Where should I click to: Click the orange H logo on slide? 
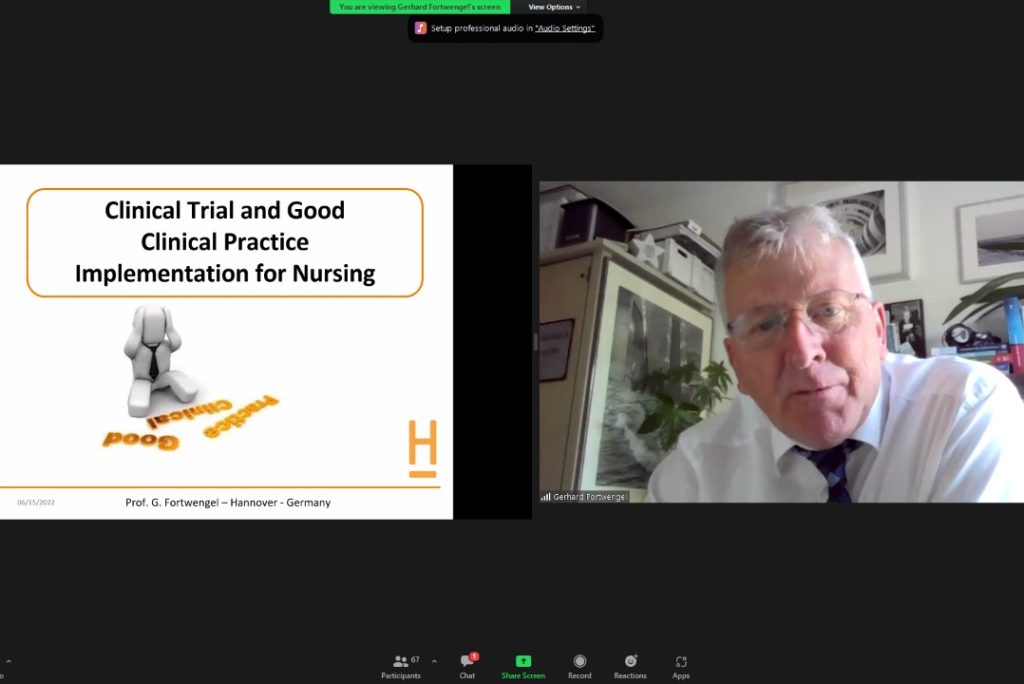422,448
